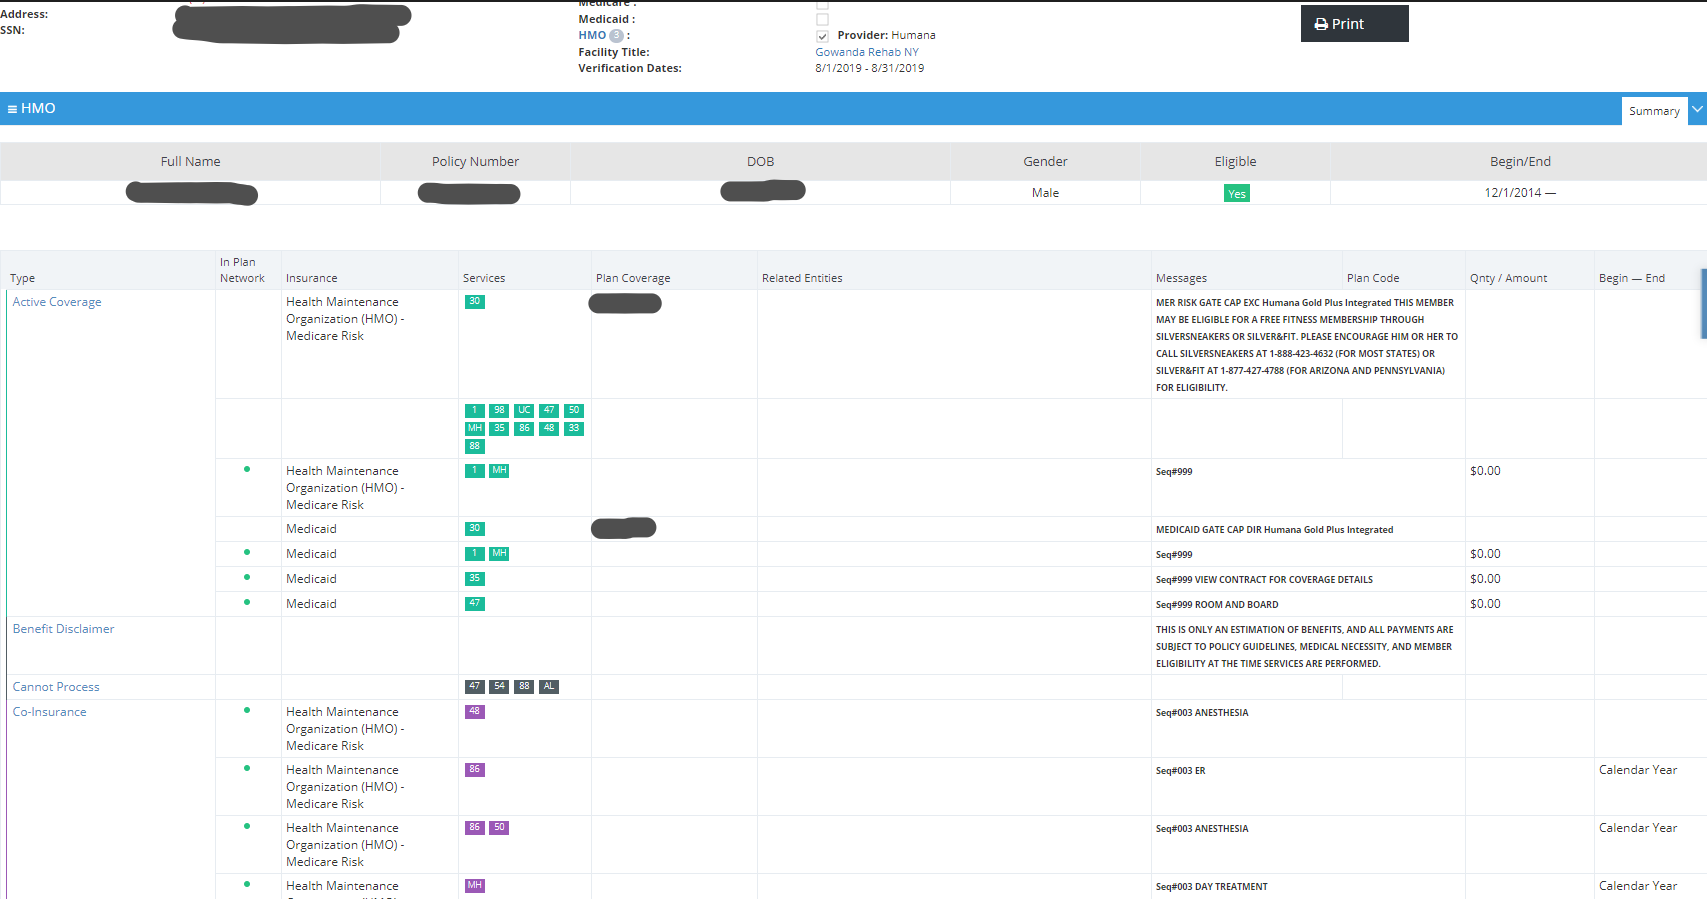Screen dimensions: 1707x899
Task: Click the green 98 service code badge
Action: [x=499, y=410]
